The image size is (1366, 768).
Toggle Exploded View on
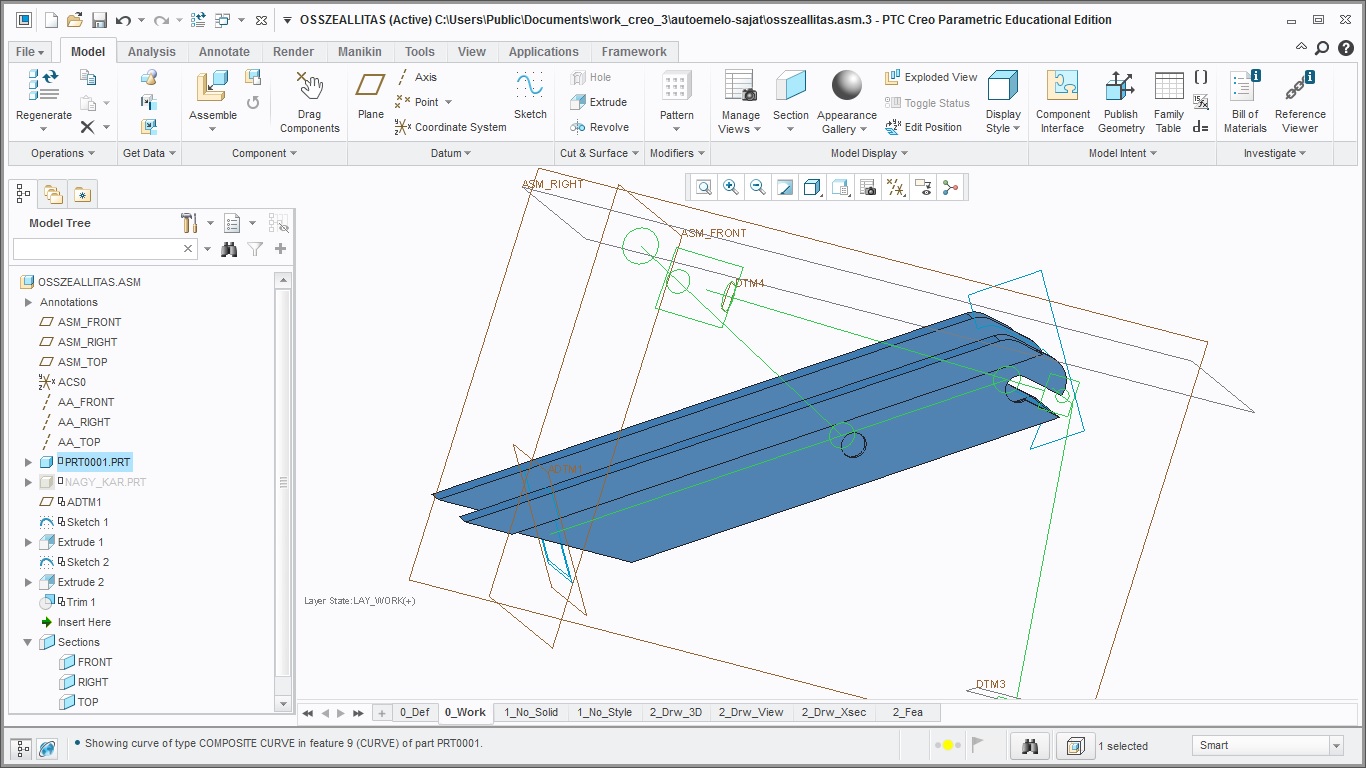tap(931, 77)
